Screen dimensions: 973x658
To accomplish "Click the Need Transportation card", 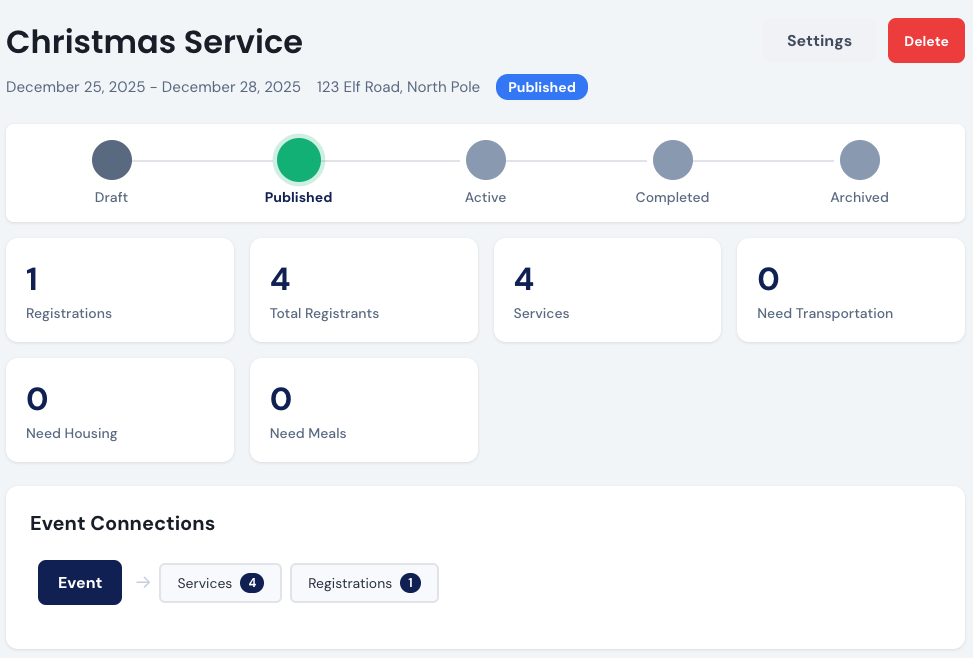I will (x=850, y=290).
